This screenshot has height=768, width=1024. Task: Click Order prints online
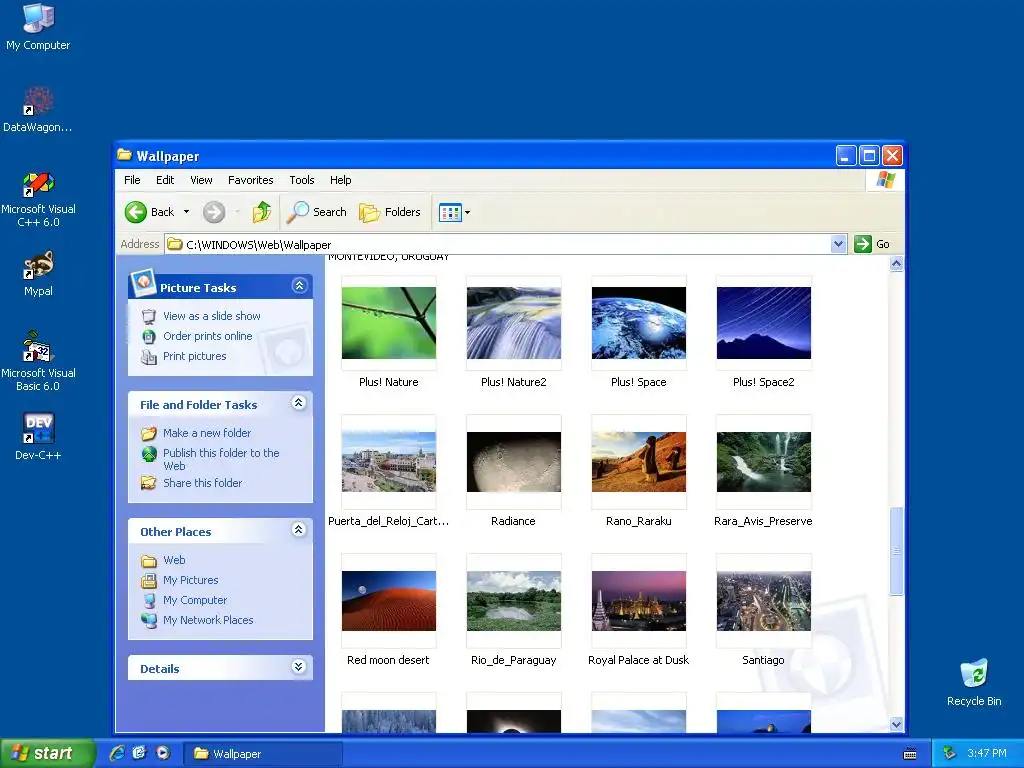point(208,336)
